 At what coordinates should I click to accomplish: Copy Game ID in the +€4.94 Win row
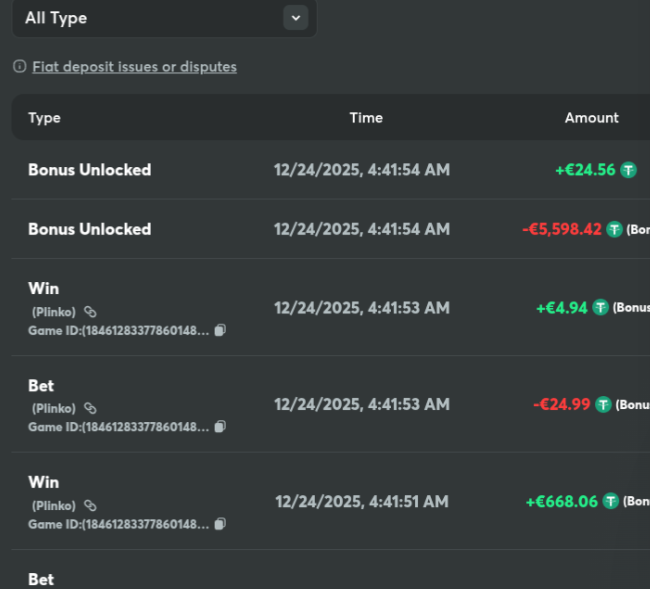pos(220,330)
